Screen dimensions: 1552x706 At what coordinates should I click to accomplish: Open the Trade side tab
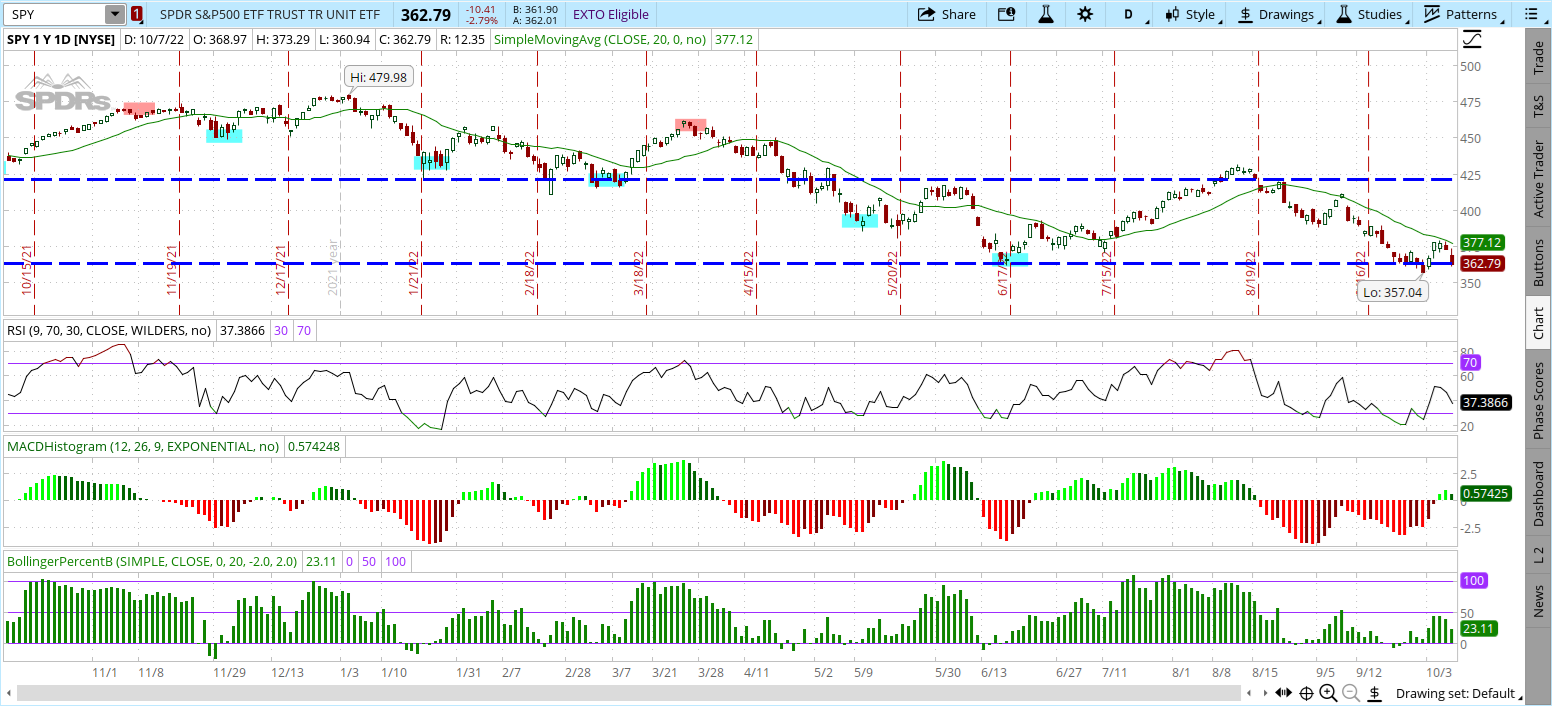(1539, 57)
